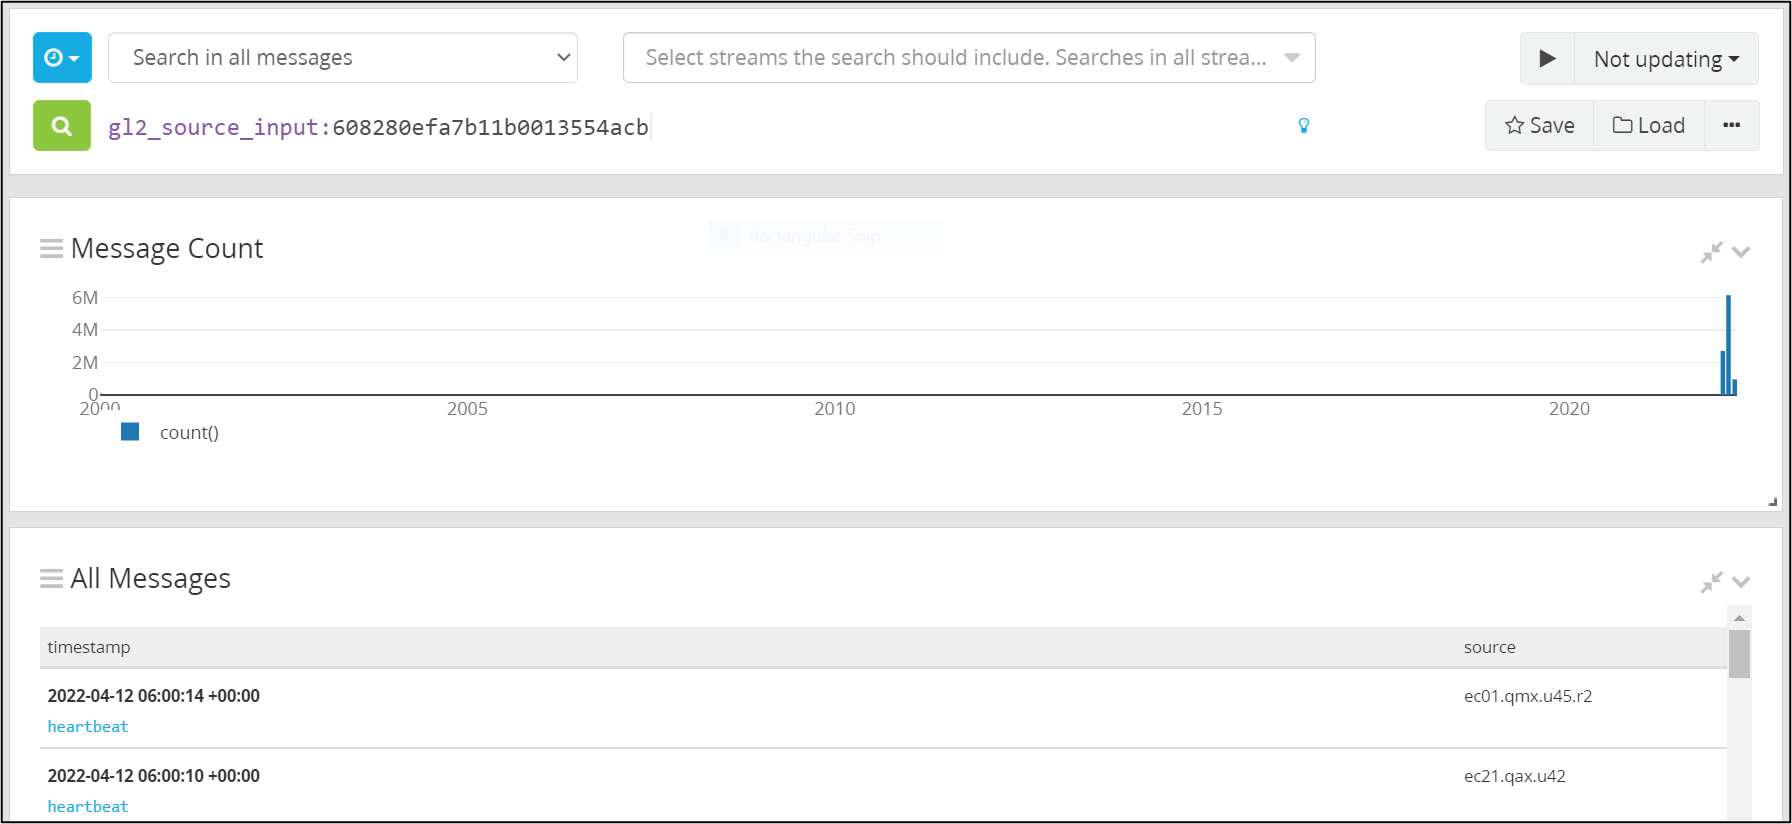This screenshot has width=1792, height=824.
Task: Click the Save button
Action: click(1539, 125)
